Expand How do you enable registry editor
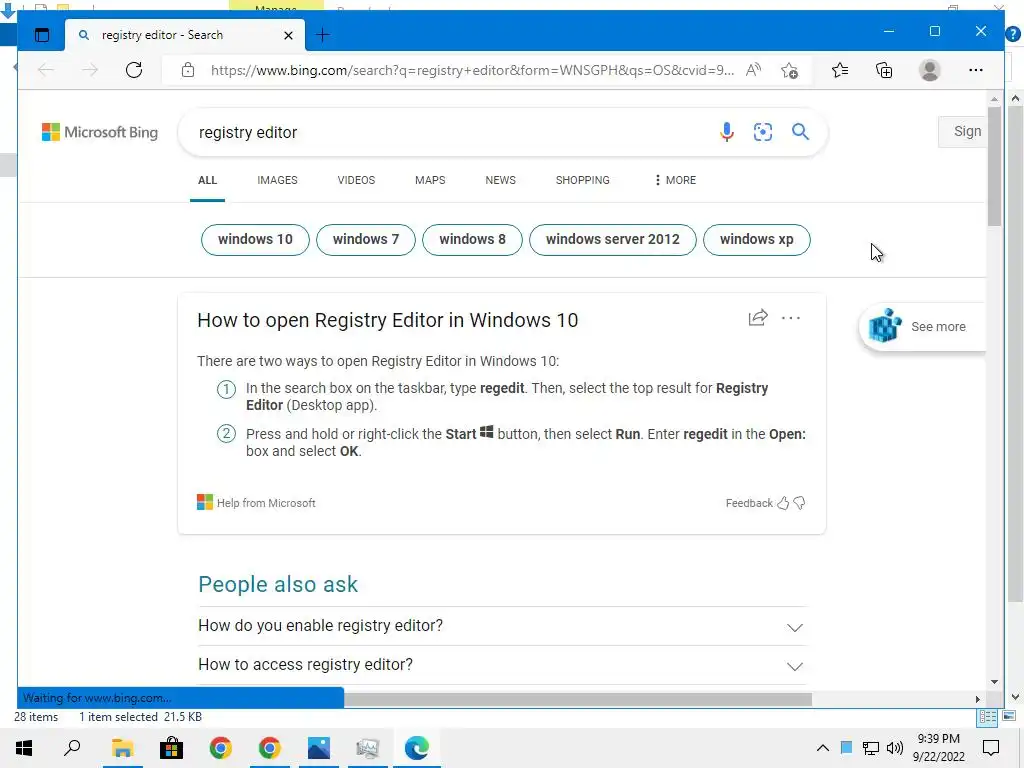 pos(502,626)
